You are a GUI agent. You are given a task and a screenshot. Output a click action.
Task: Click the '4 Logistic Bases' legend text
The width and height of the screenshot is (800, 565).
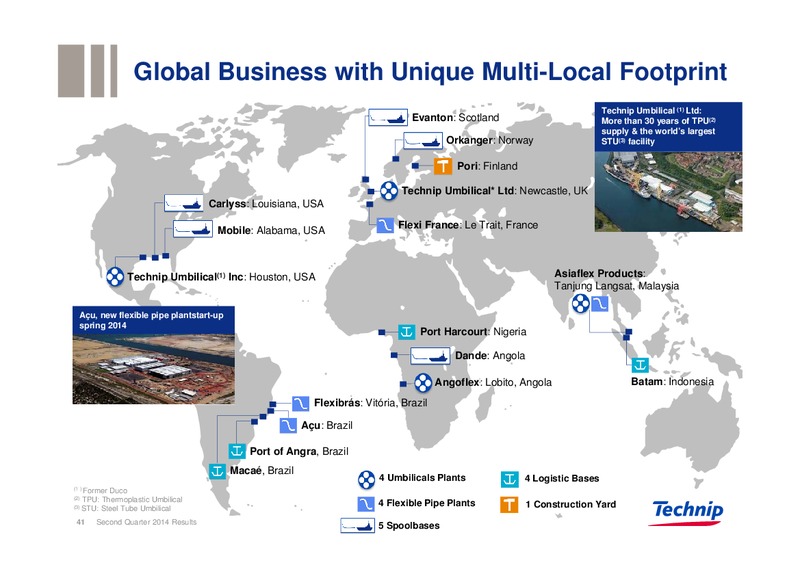(x=562, y=479)
